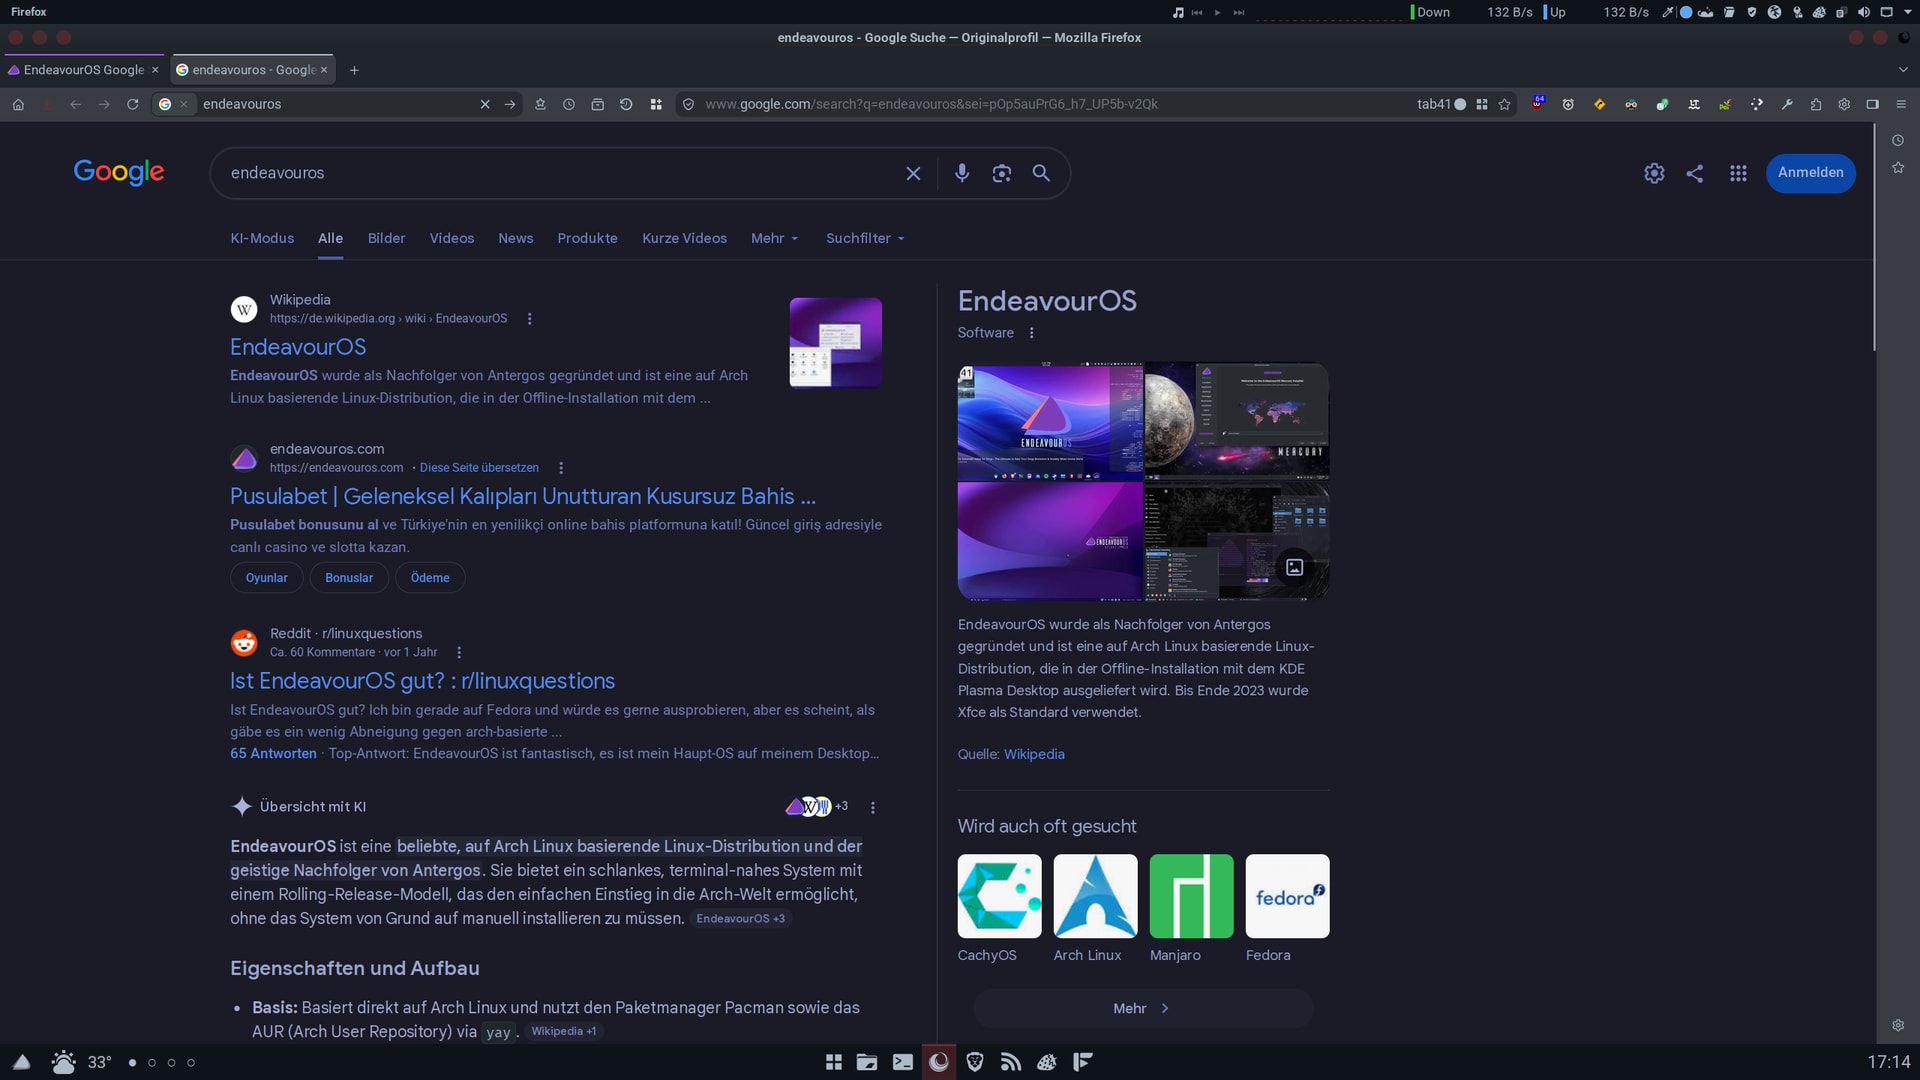Screen dimensions: 1920x1080
Task: Open the Firefox extensions puzzle icon
Action: 1815,104
